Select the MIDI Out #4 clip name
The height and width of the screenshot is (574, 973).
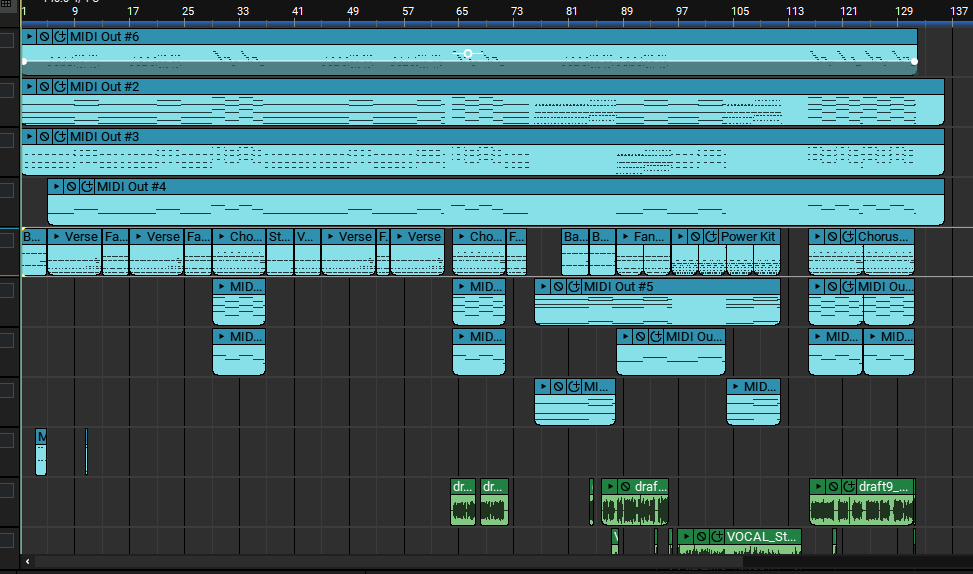132,186
